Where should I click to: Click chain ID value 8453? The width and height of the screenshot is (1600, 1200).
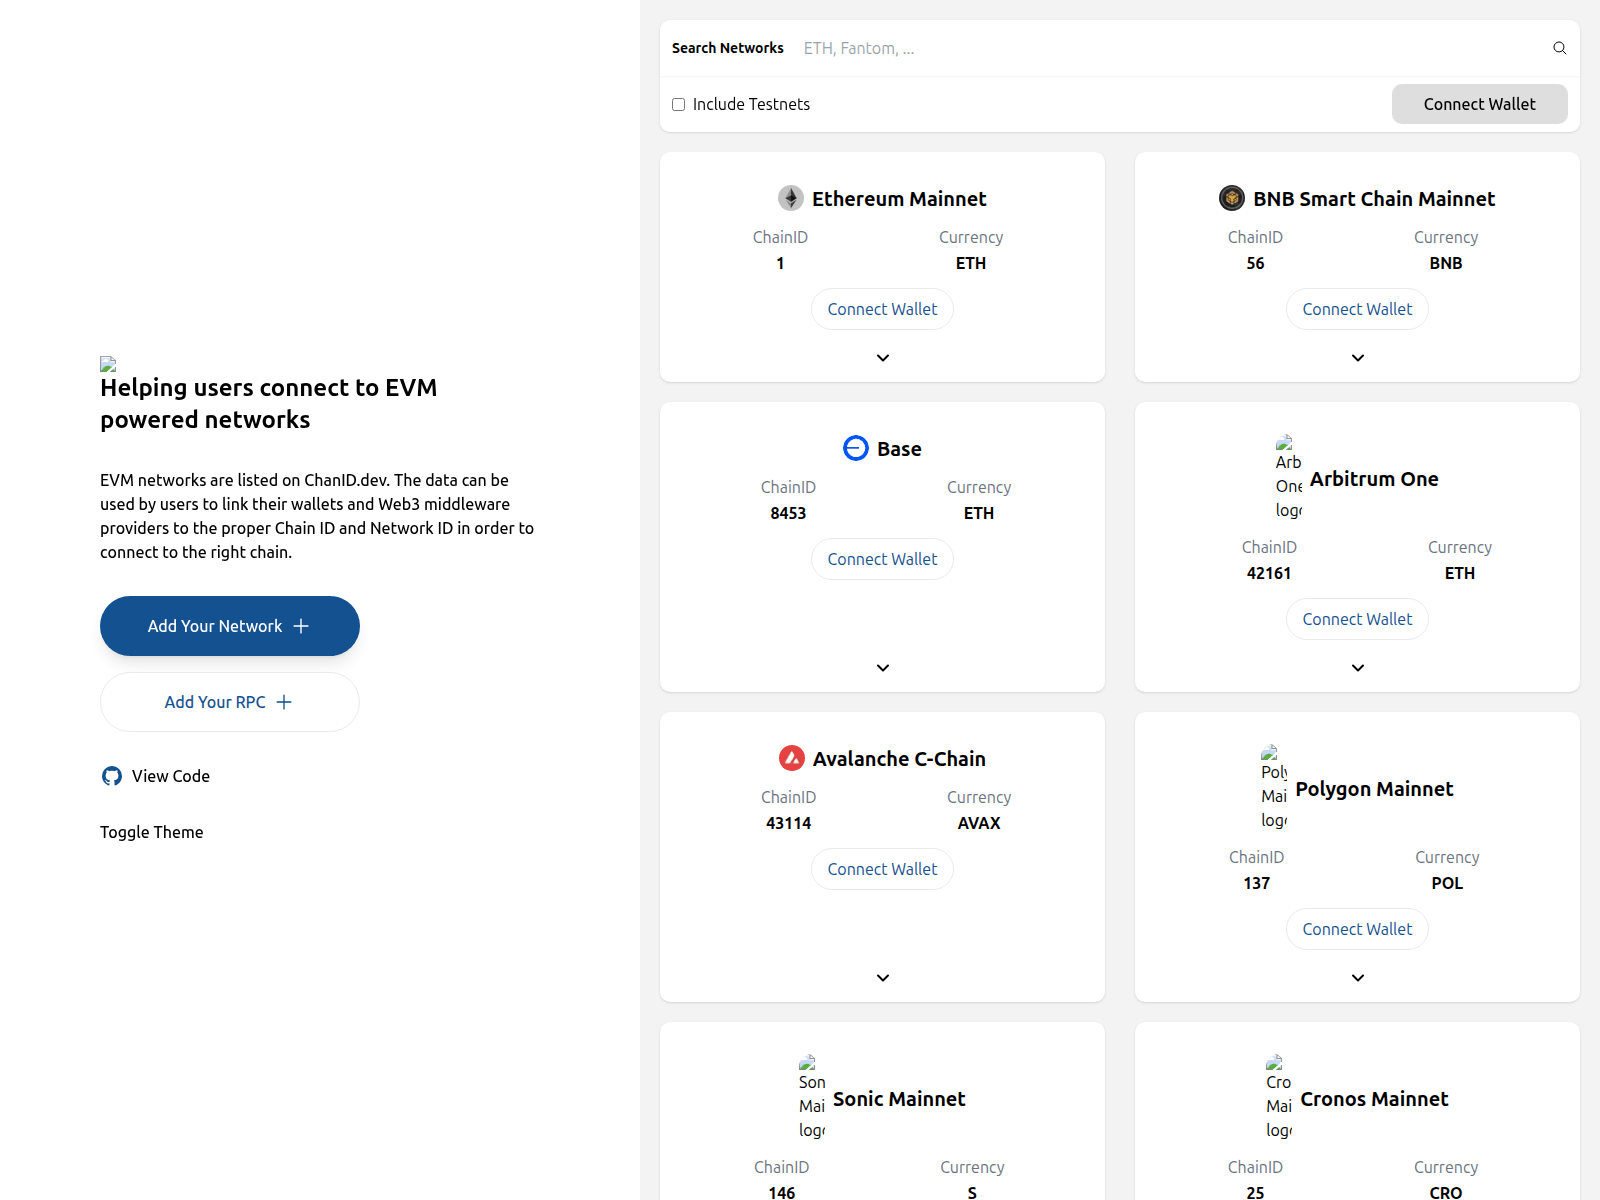[x=788, y=513]
